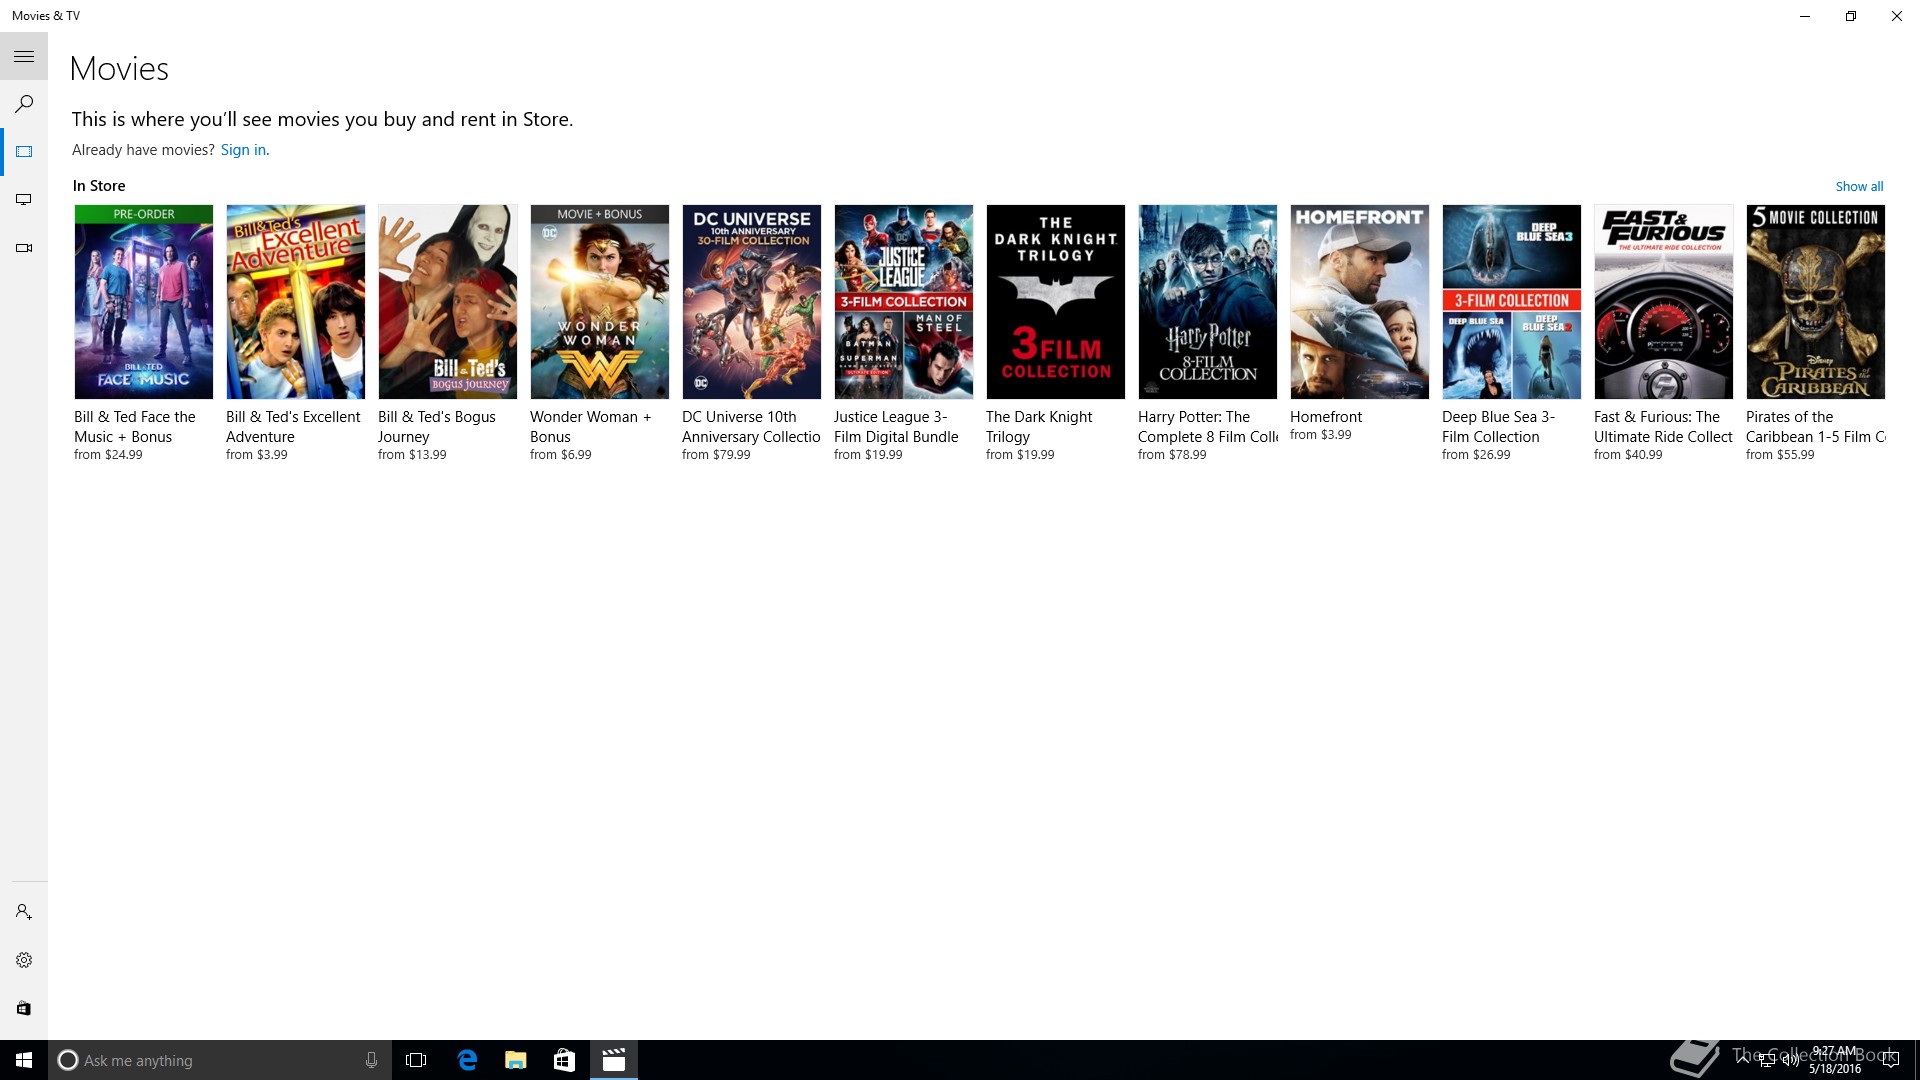Click the title 'Pirates of the Caribbean 1-5 Film'

pyautogui.click(x=1816, y=427)
